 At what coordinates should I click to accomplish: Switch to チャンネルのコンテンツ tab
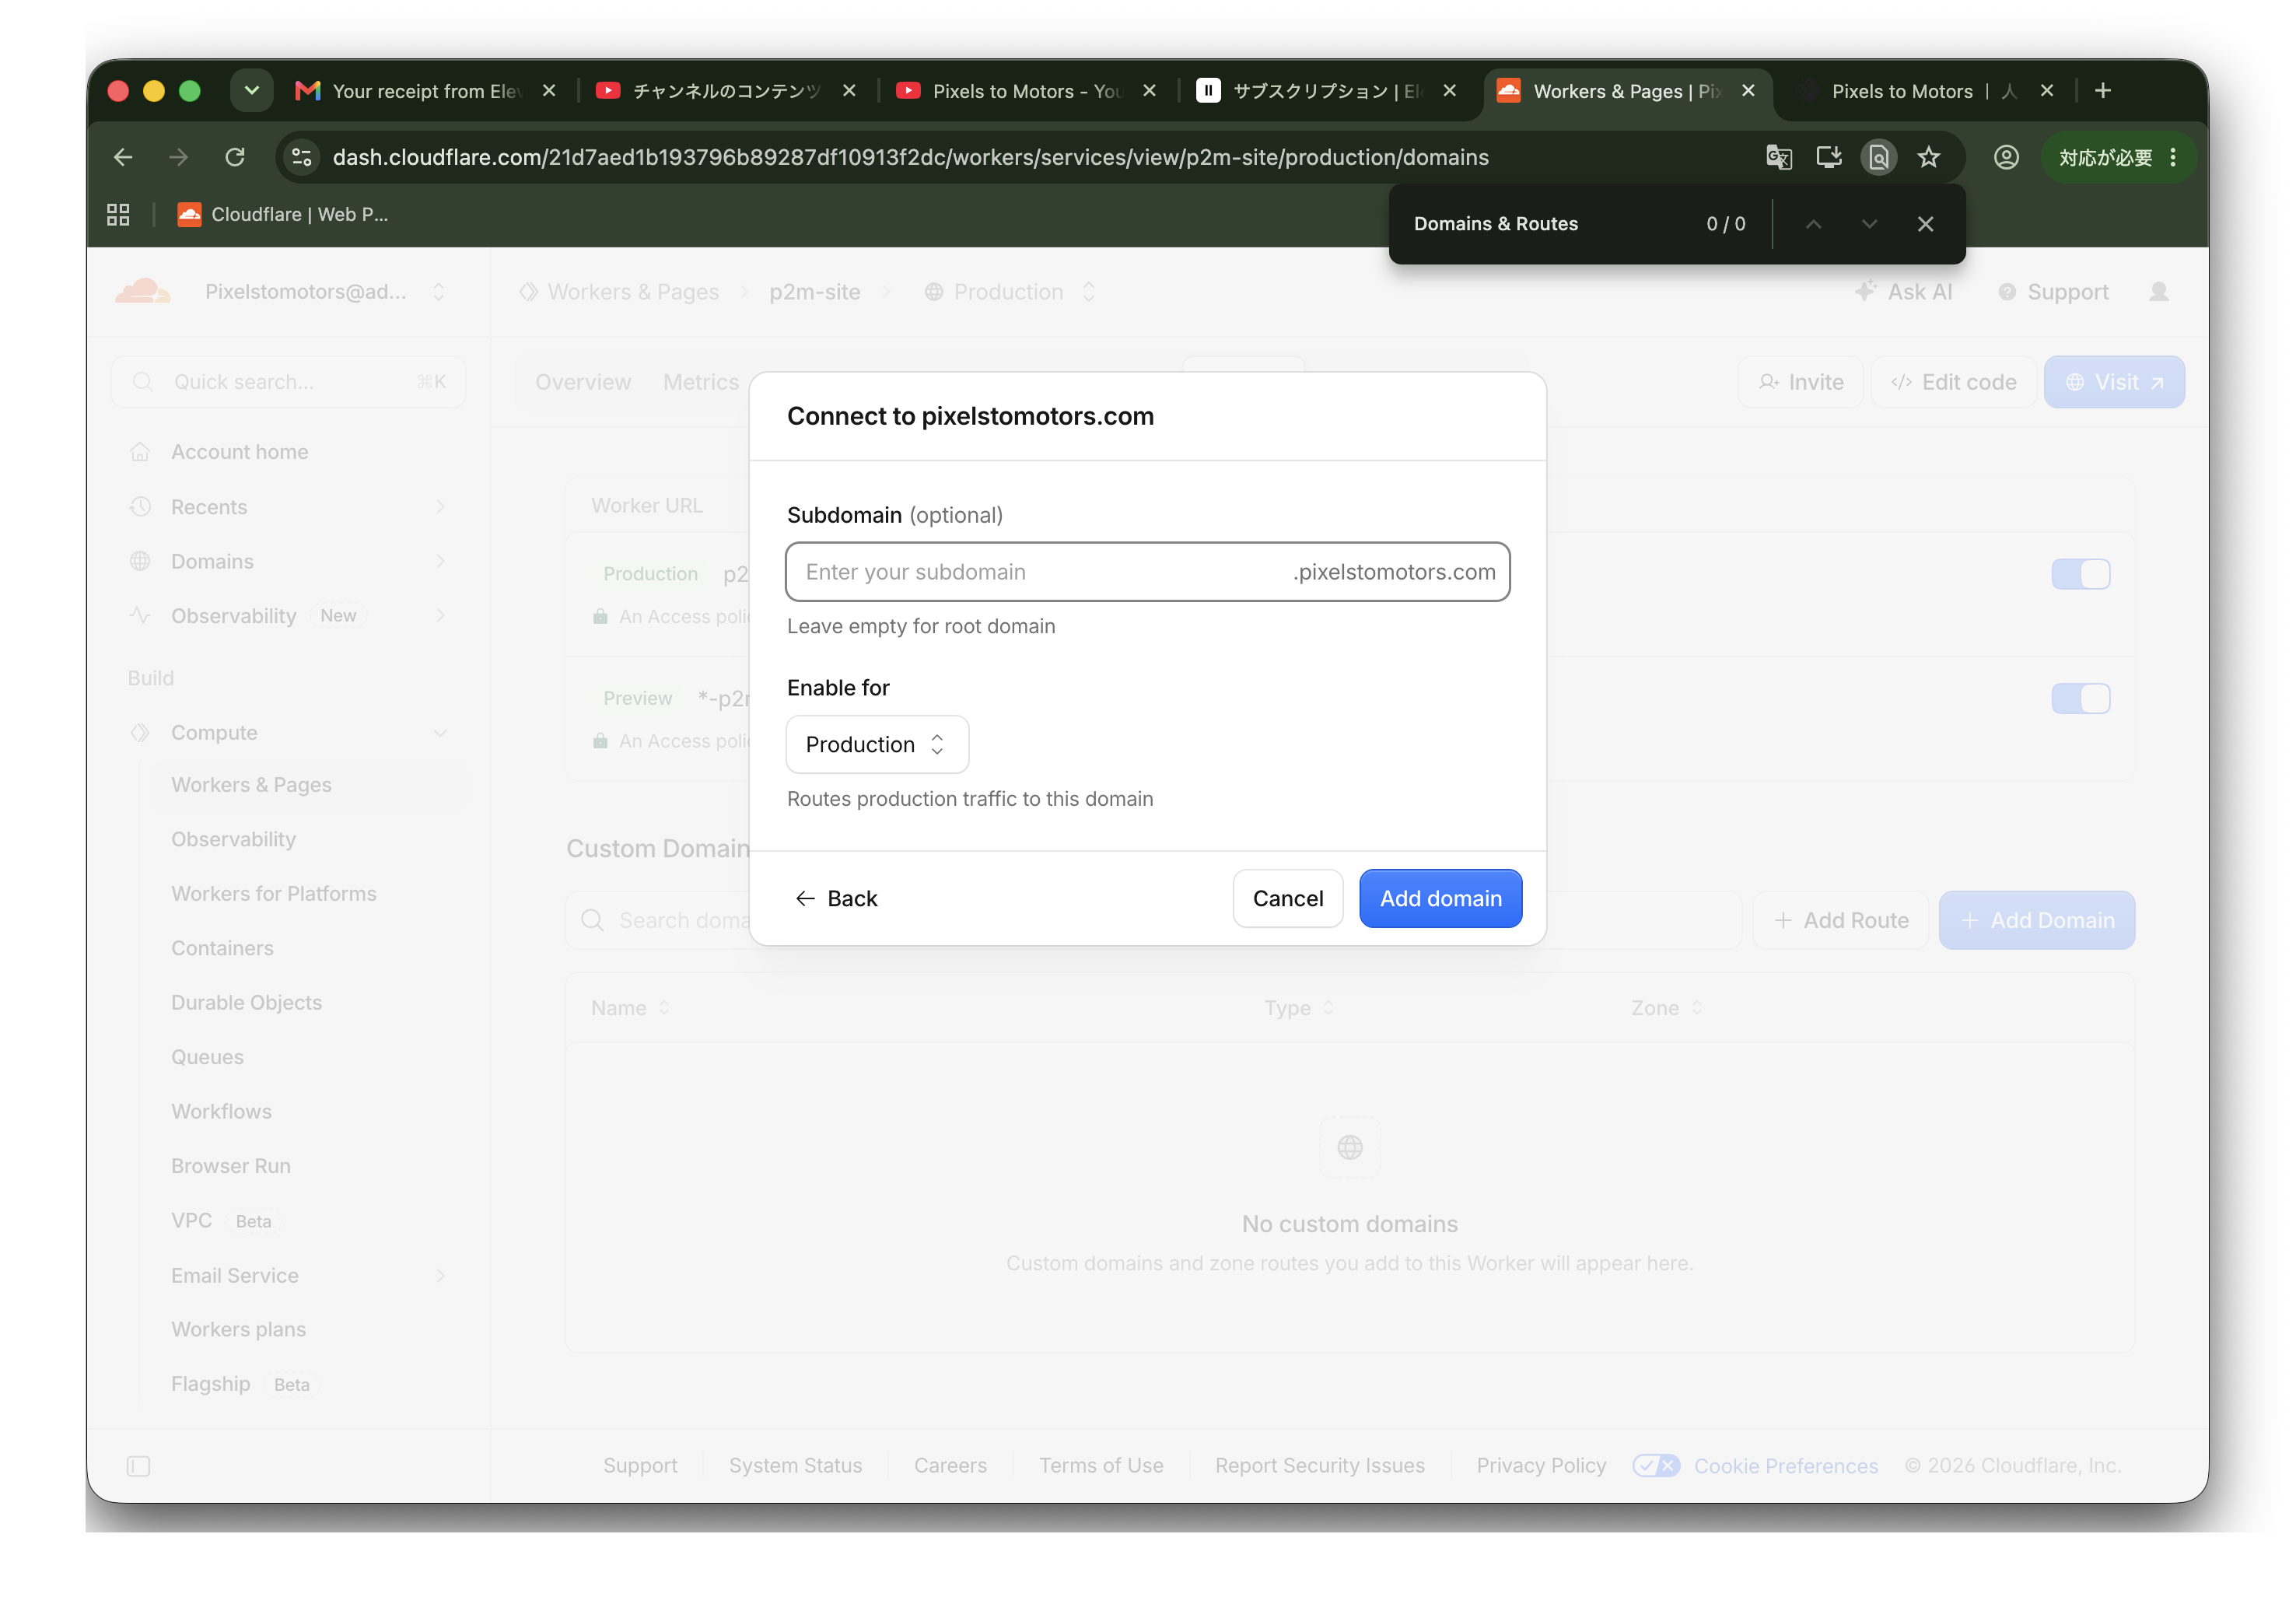click(725, 91)
